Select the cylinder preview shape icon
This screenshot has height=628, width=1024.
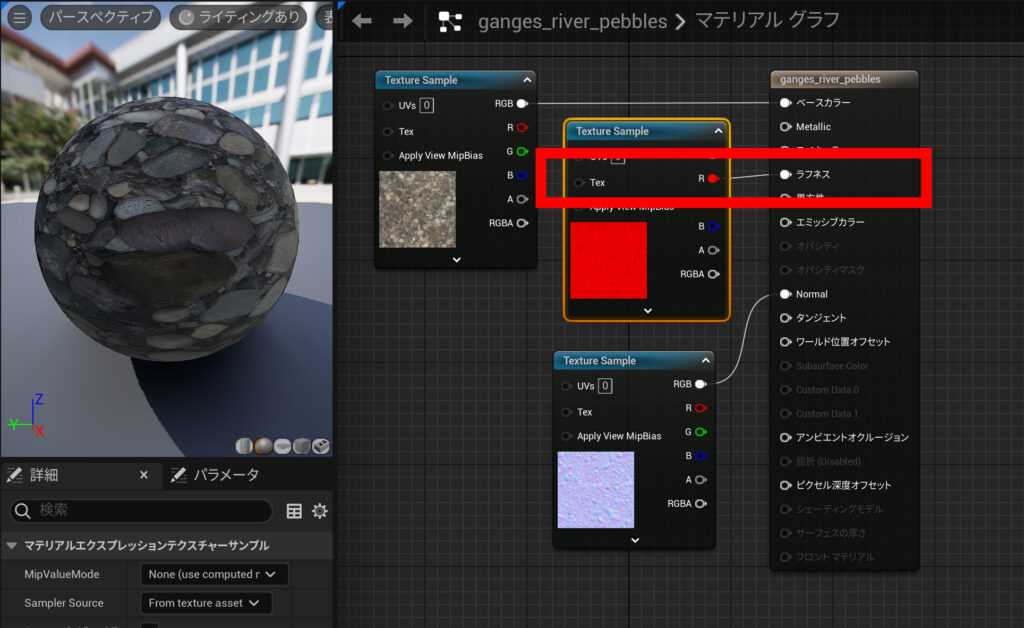coord(244,446)
